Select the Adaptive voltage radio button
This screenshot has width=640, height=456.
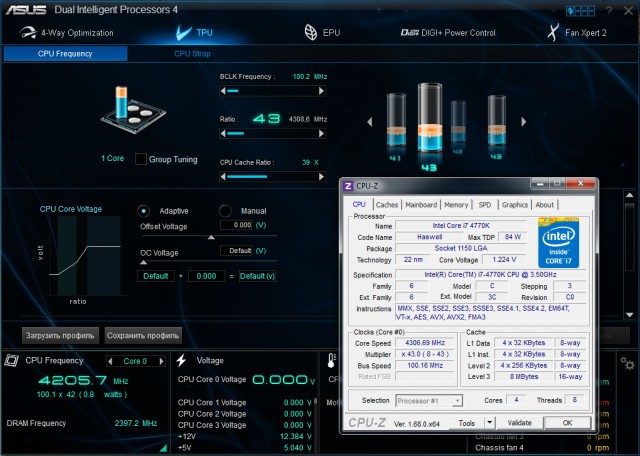[143, 211]
